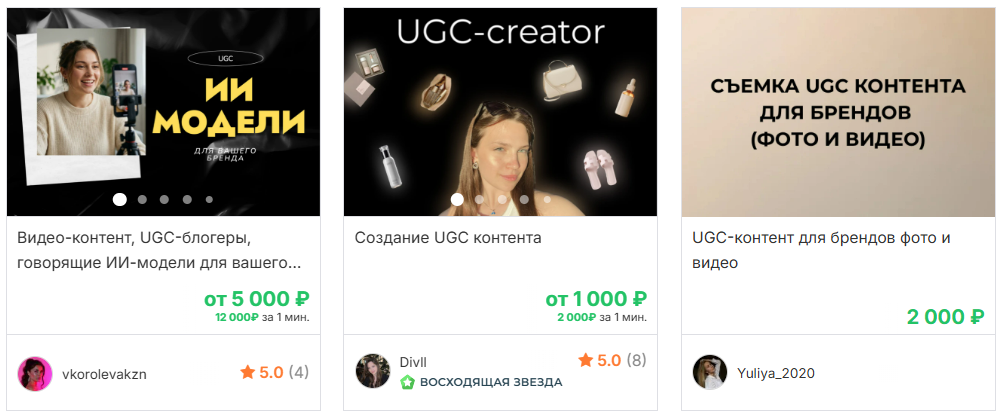1003x417 pixels.
Task: Open the Yuliya_2020 username link
Action: pyautogui.click(x=776, y=373)
